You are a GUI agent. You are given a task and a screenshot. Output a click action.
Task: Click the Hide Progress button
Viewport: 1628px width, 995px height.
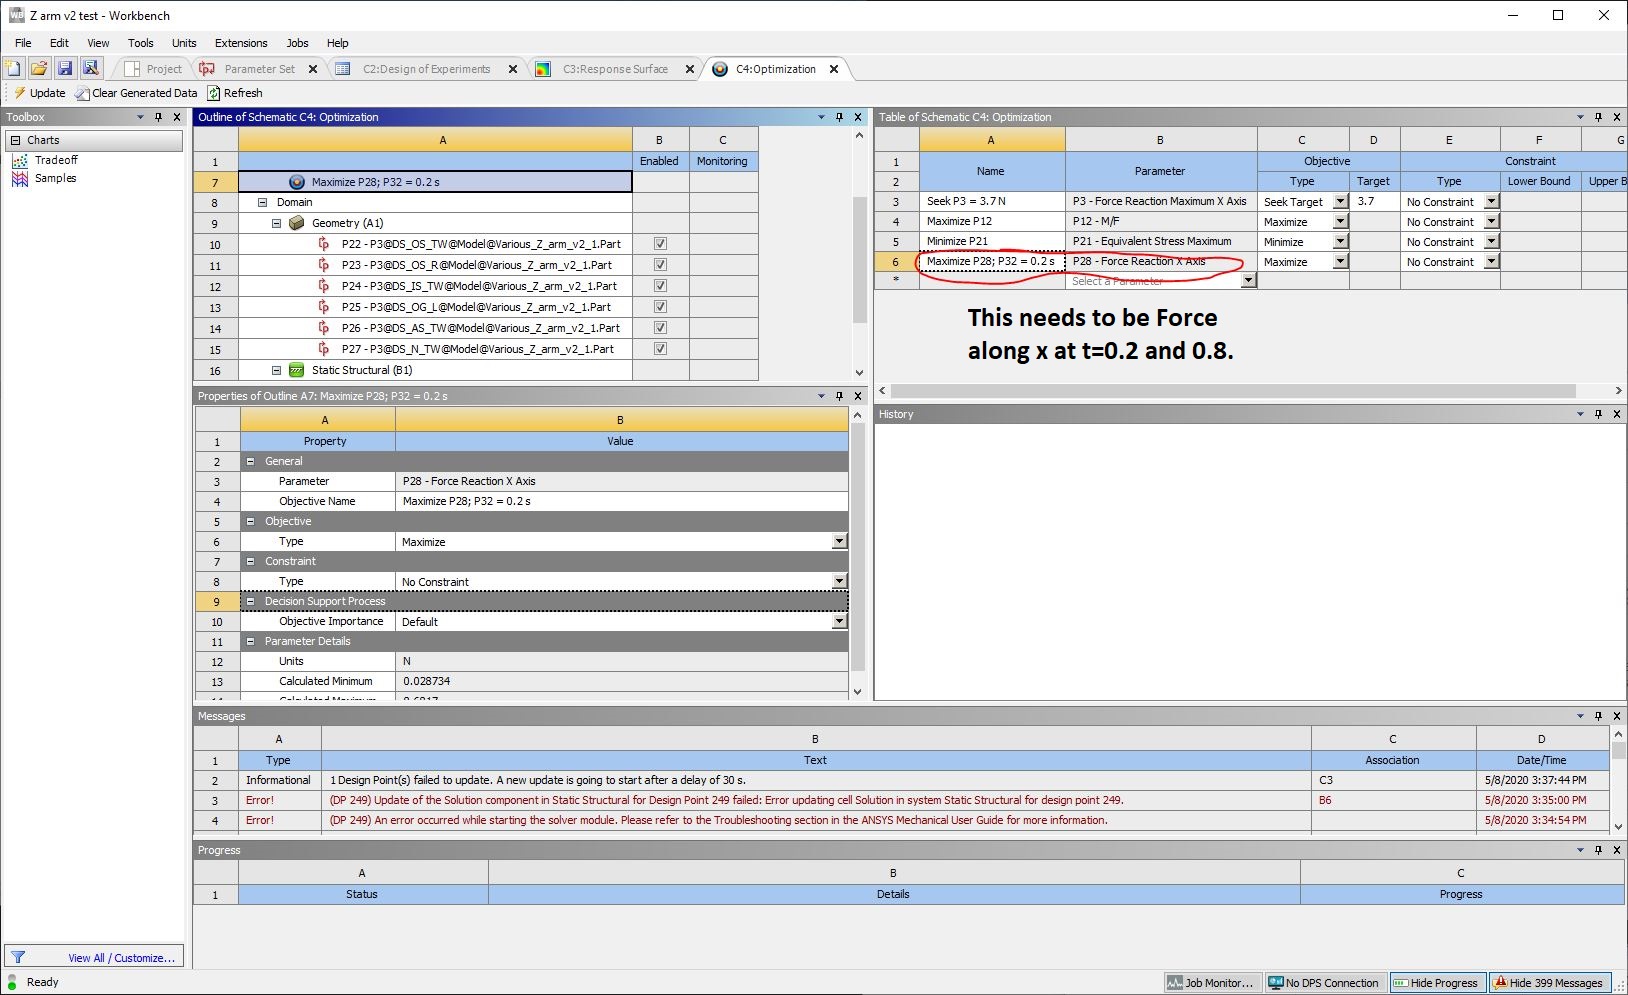tap(1436, 983)
